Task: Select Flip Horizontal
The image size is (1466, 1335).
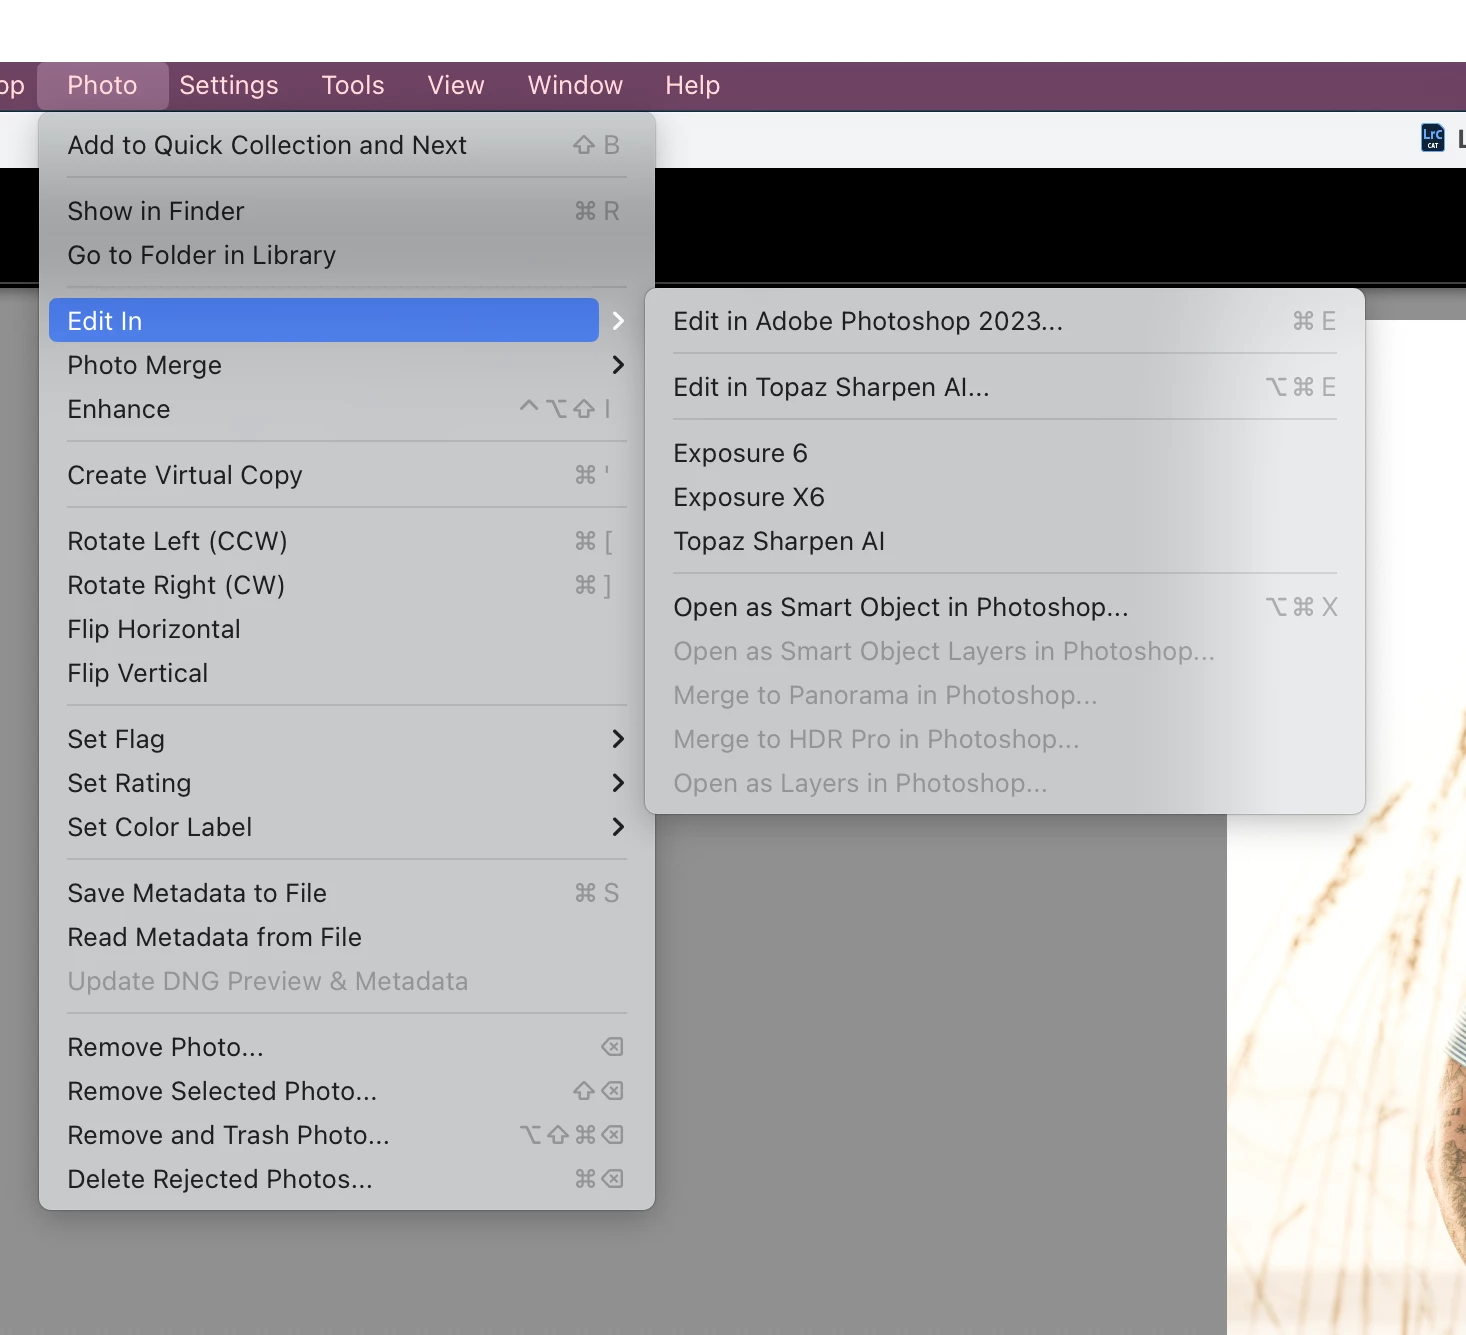Action: [346, 629]
